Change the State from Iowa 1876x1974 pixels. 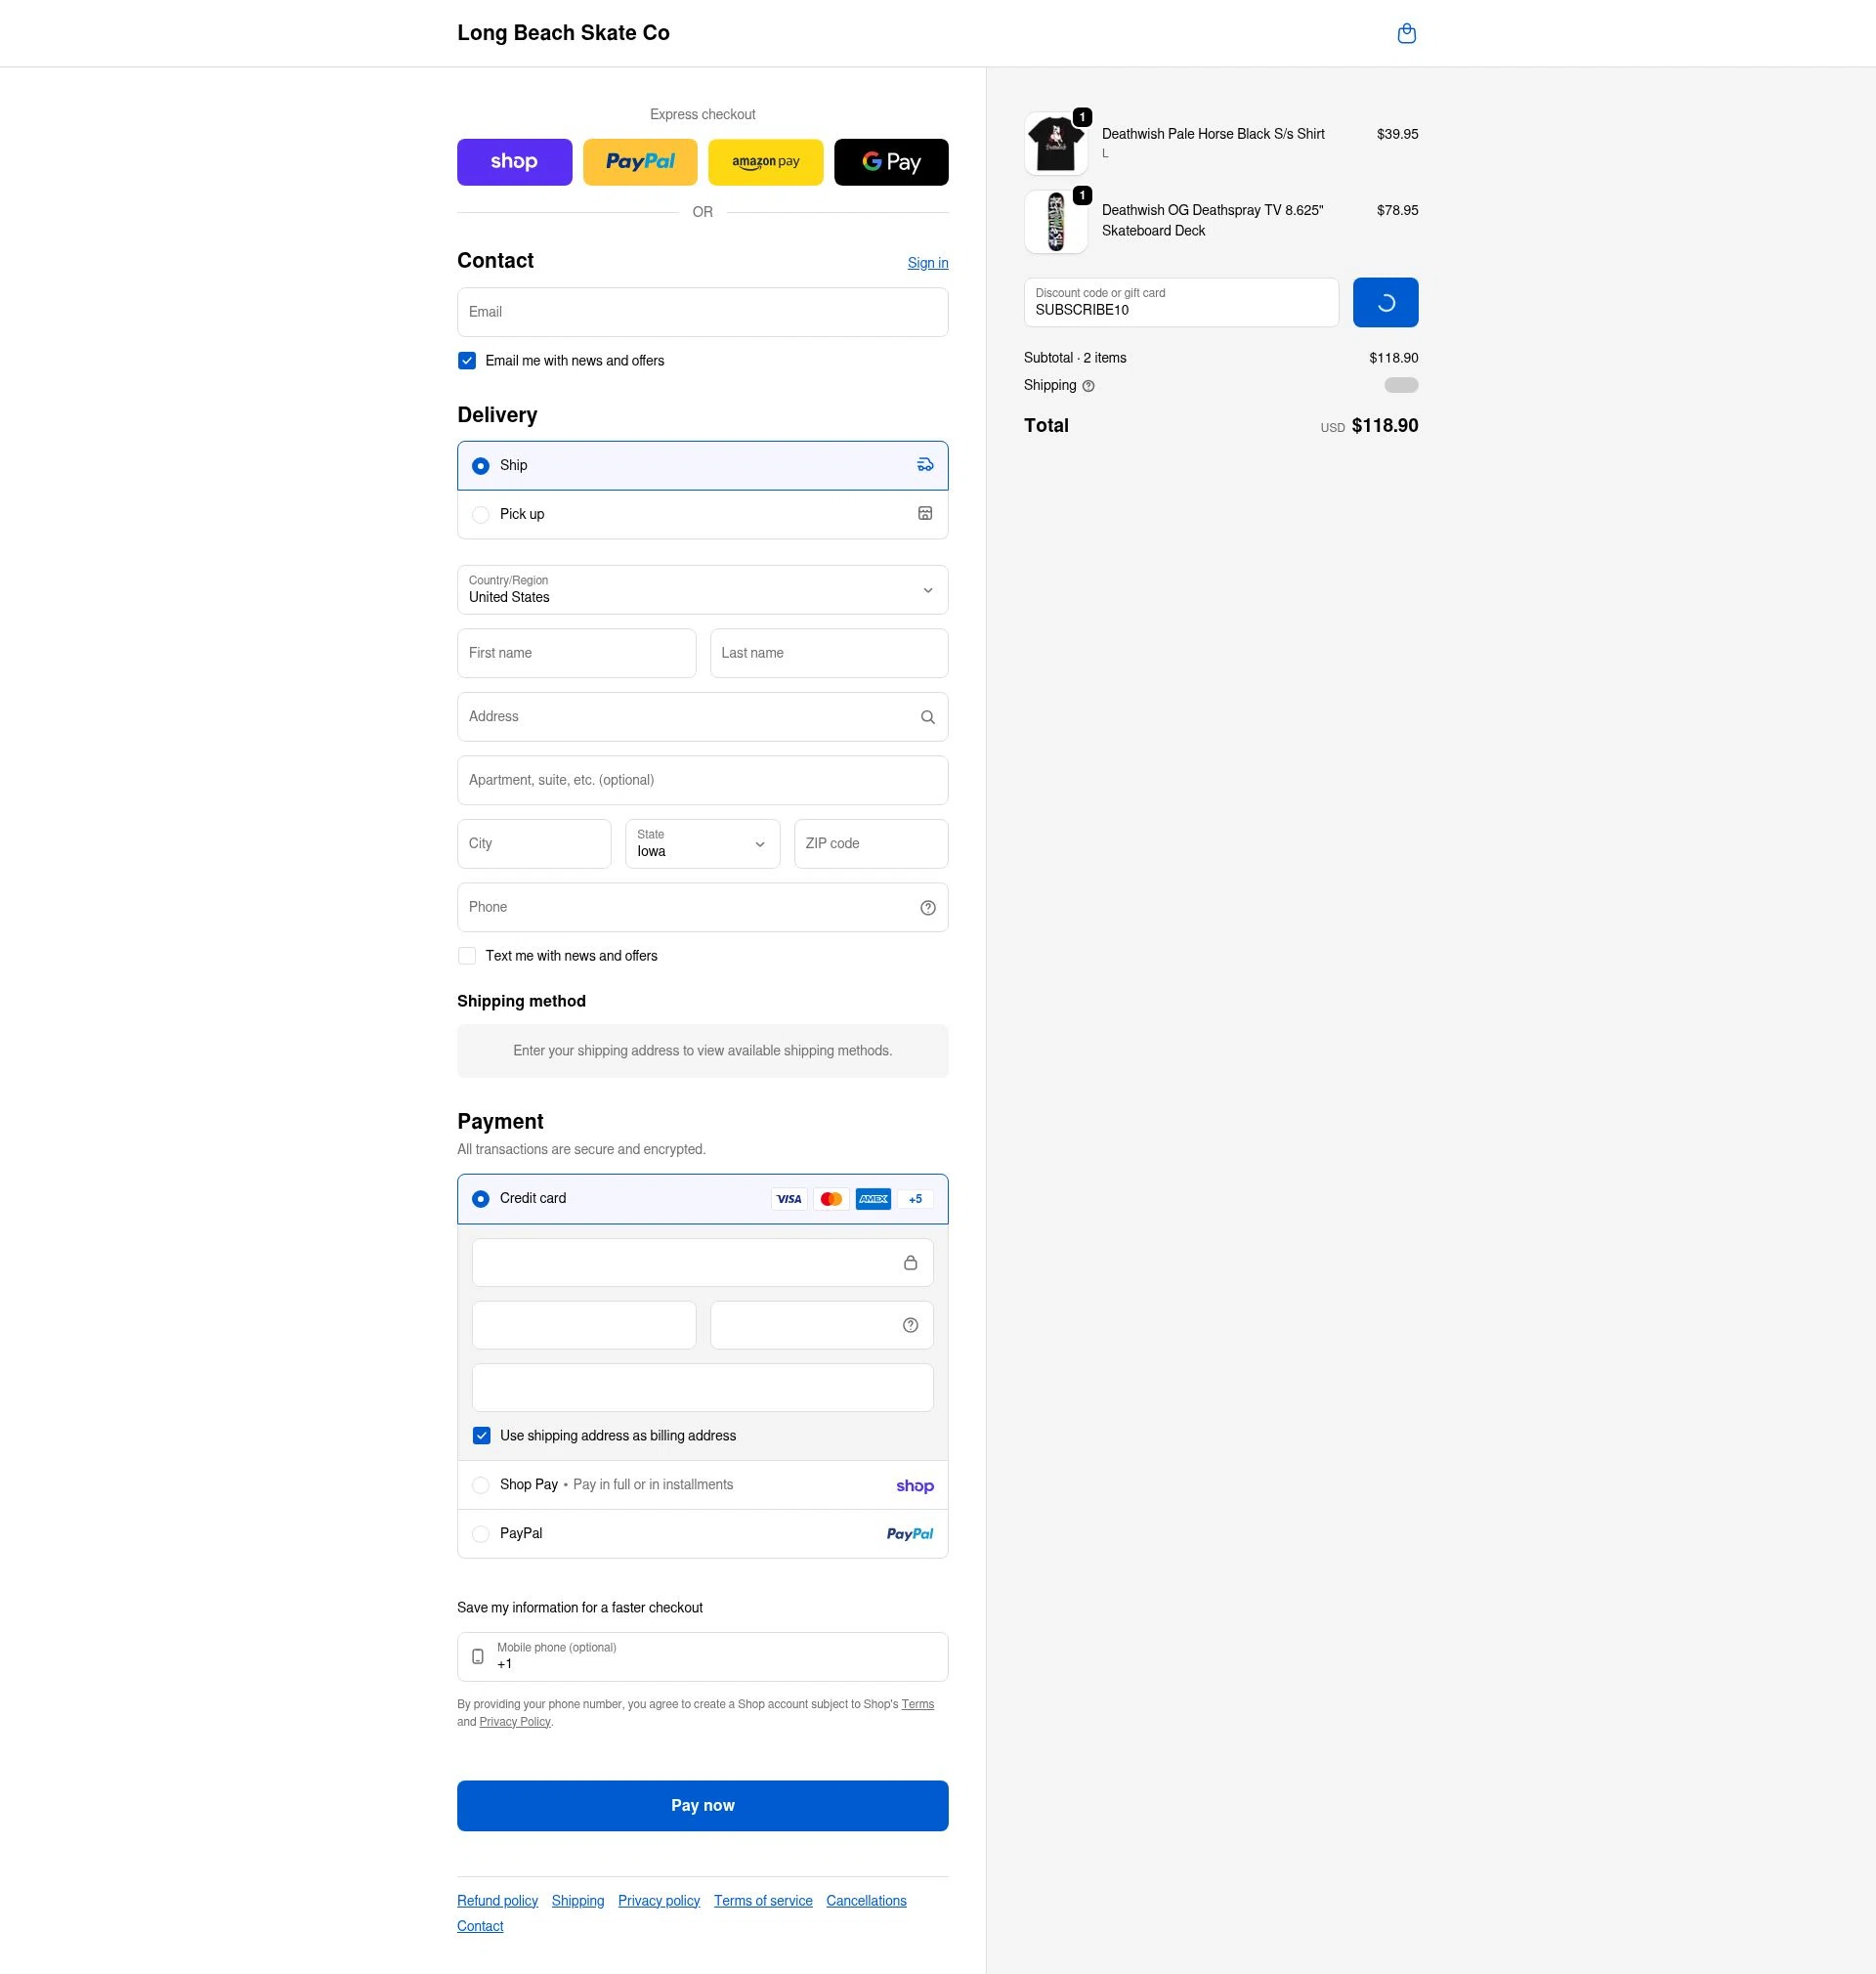700,843
